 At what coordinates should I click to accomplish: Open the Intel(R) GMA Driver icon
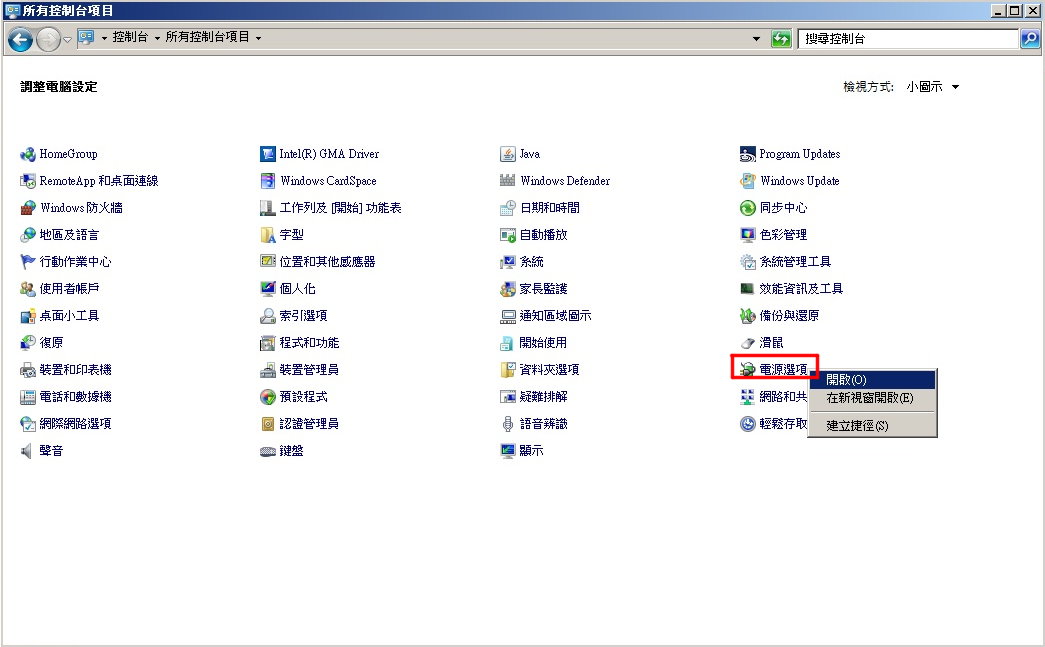click(x=267, y=155)
